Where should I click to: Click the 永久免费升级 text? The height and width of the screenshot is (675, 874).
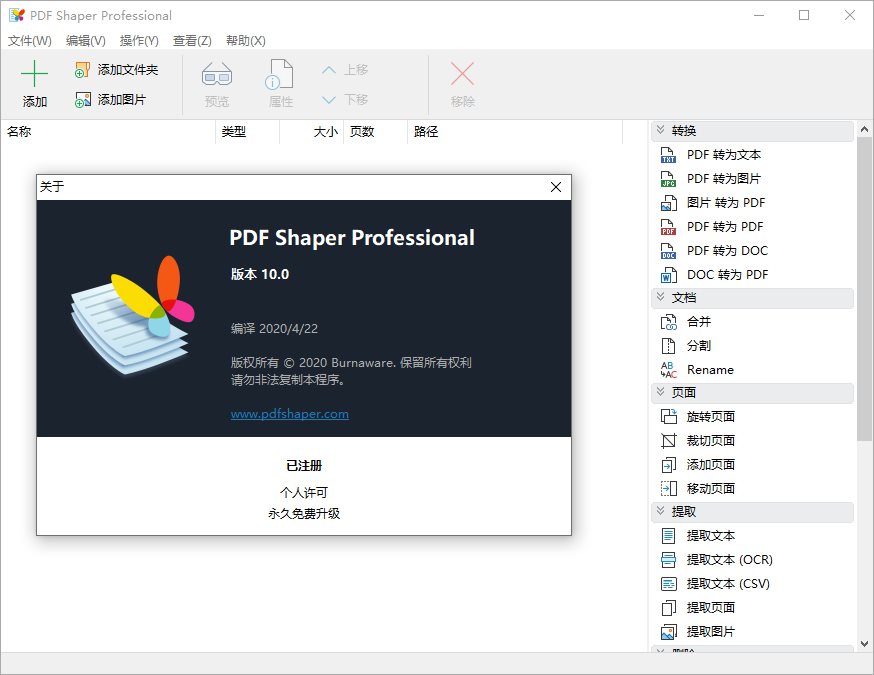tap(304, 514)
